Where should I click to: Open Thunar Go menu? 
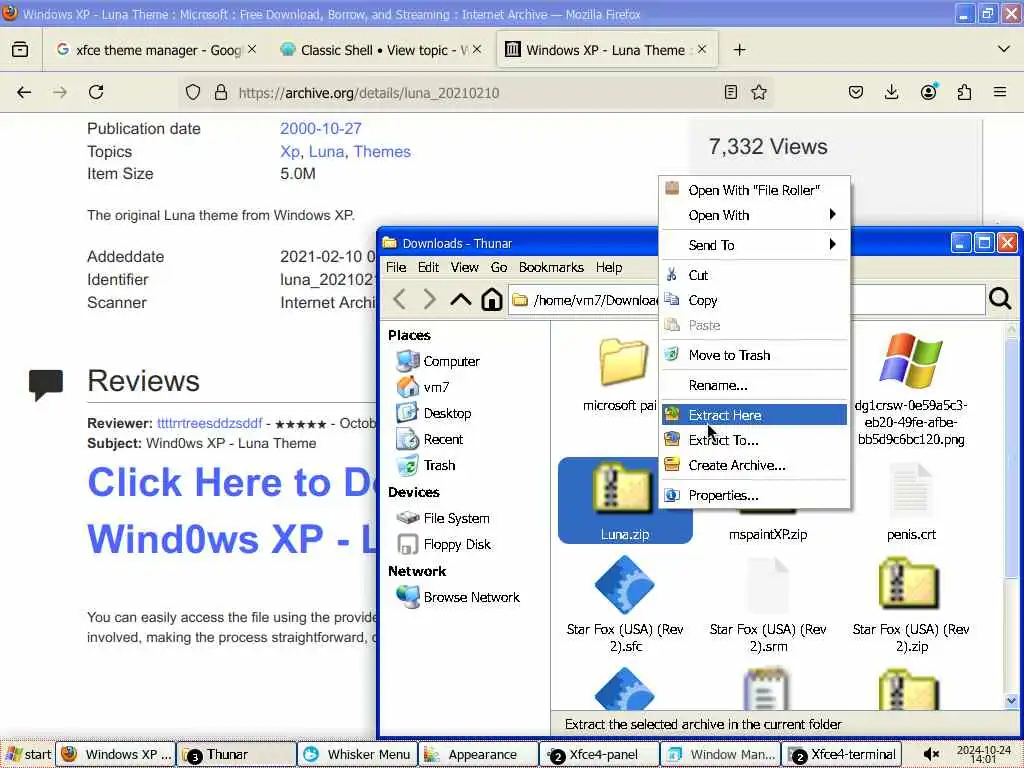tap(499, 267)
